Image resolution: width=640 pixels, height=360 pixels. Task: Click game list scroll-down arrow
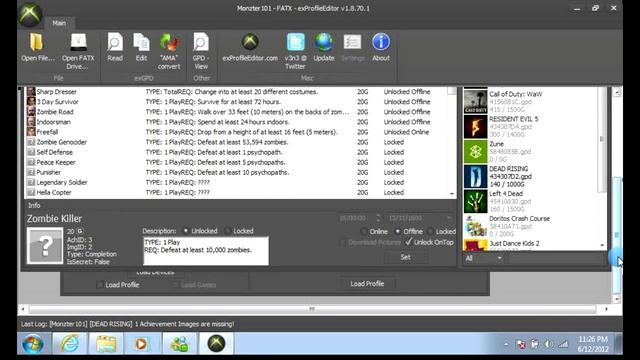(602, 245)
